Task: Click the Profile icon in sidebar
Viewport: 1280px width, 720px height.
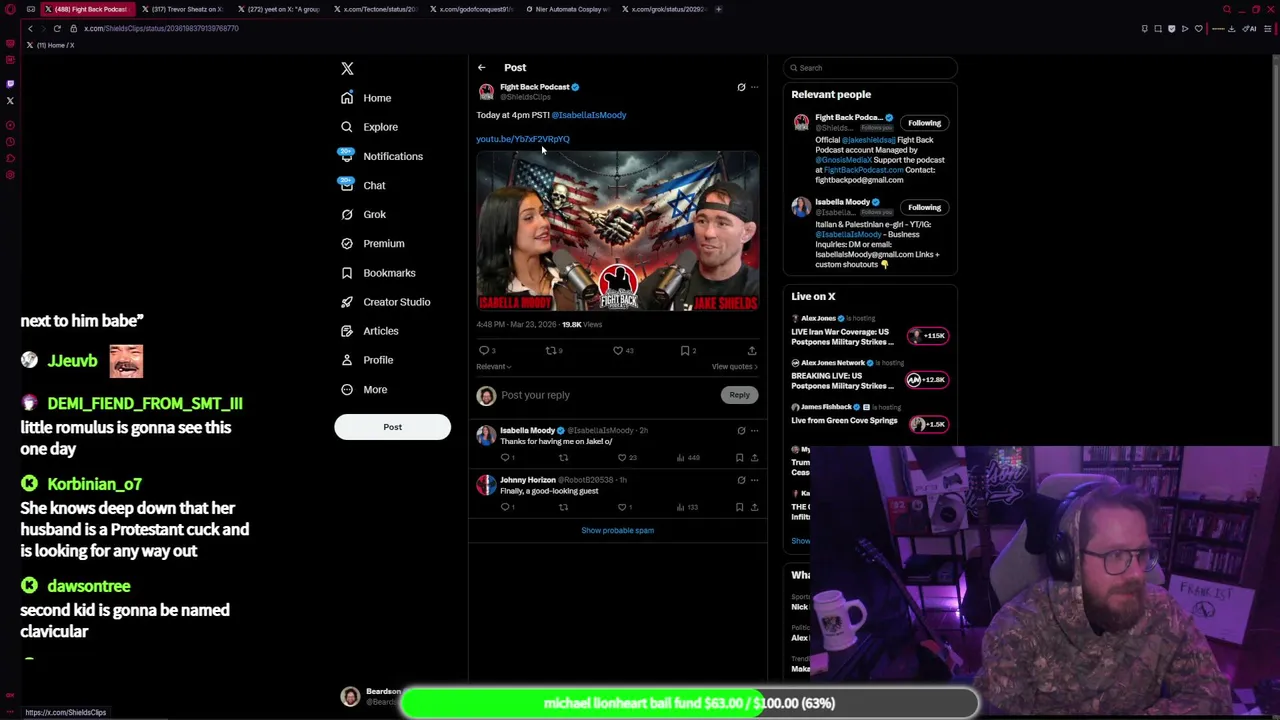Action: pyautogui.click(x=347, y=359)
